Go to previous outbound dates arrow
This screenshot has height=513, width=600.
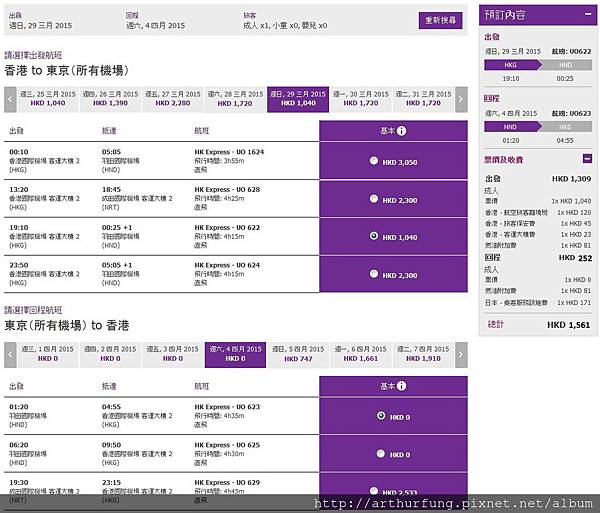[x=10, y=99]
